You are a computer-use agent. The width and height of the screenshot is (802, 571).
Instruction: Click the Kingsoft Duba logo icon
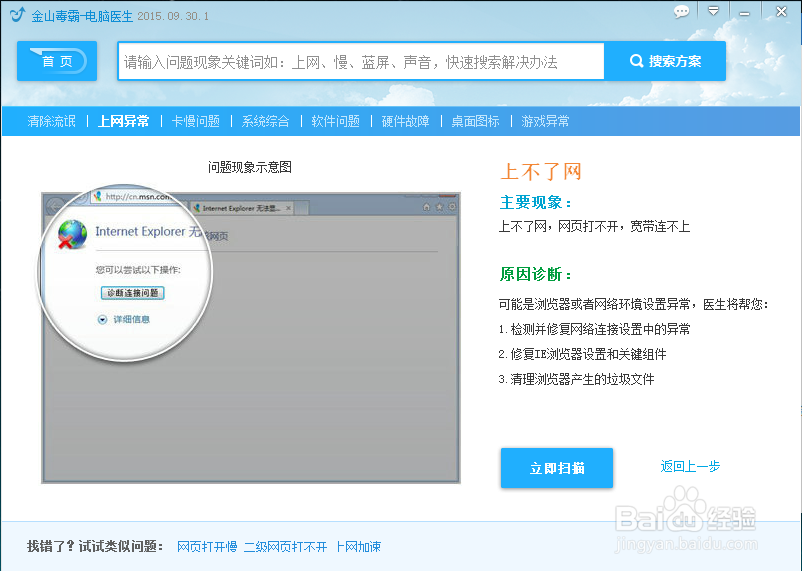17,14
